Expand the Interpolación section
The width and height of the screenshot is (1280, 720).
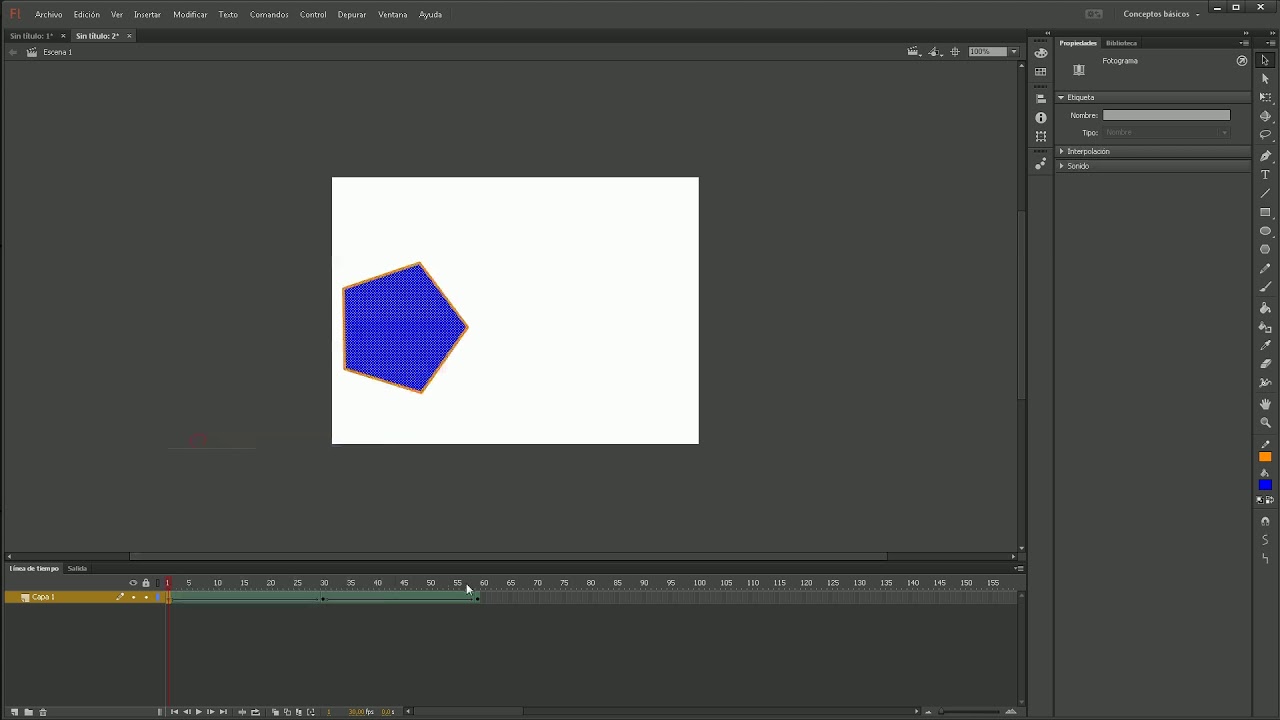tap(1061, 152)
